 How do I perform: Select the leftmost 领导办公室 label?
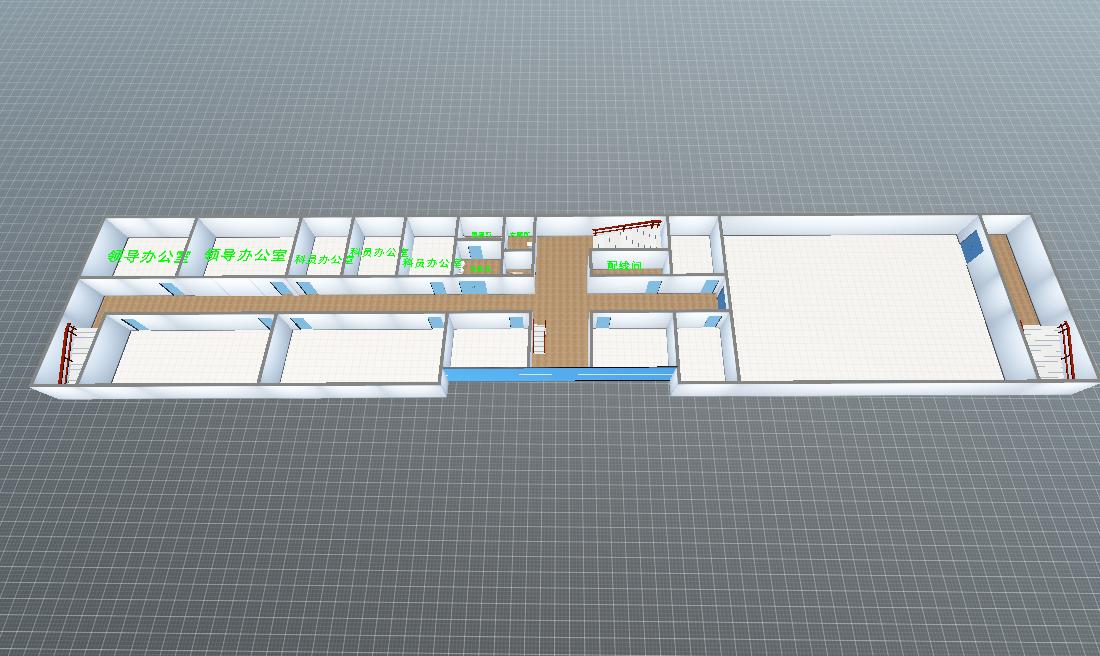pyautogui.click(x=147, y=257)
